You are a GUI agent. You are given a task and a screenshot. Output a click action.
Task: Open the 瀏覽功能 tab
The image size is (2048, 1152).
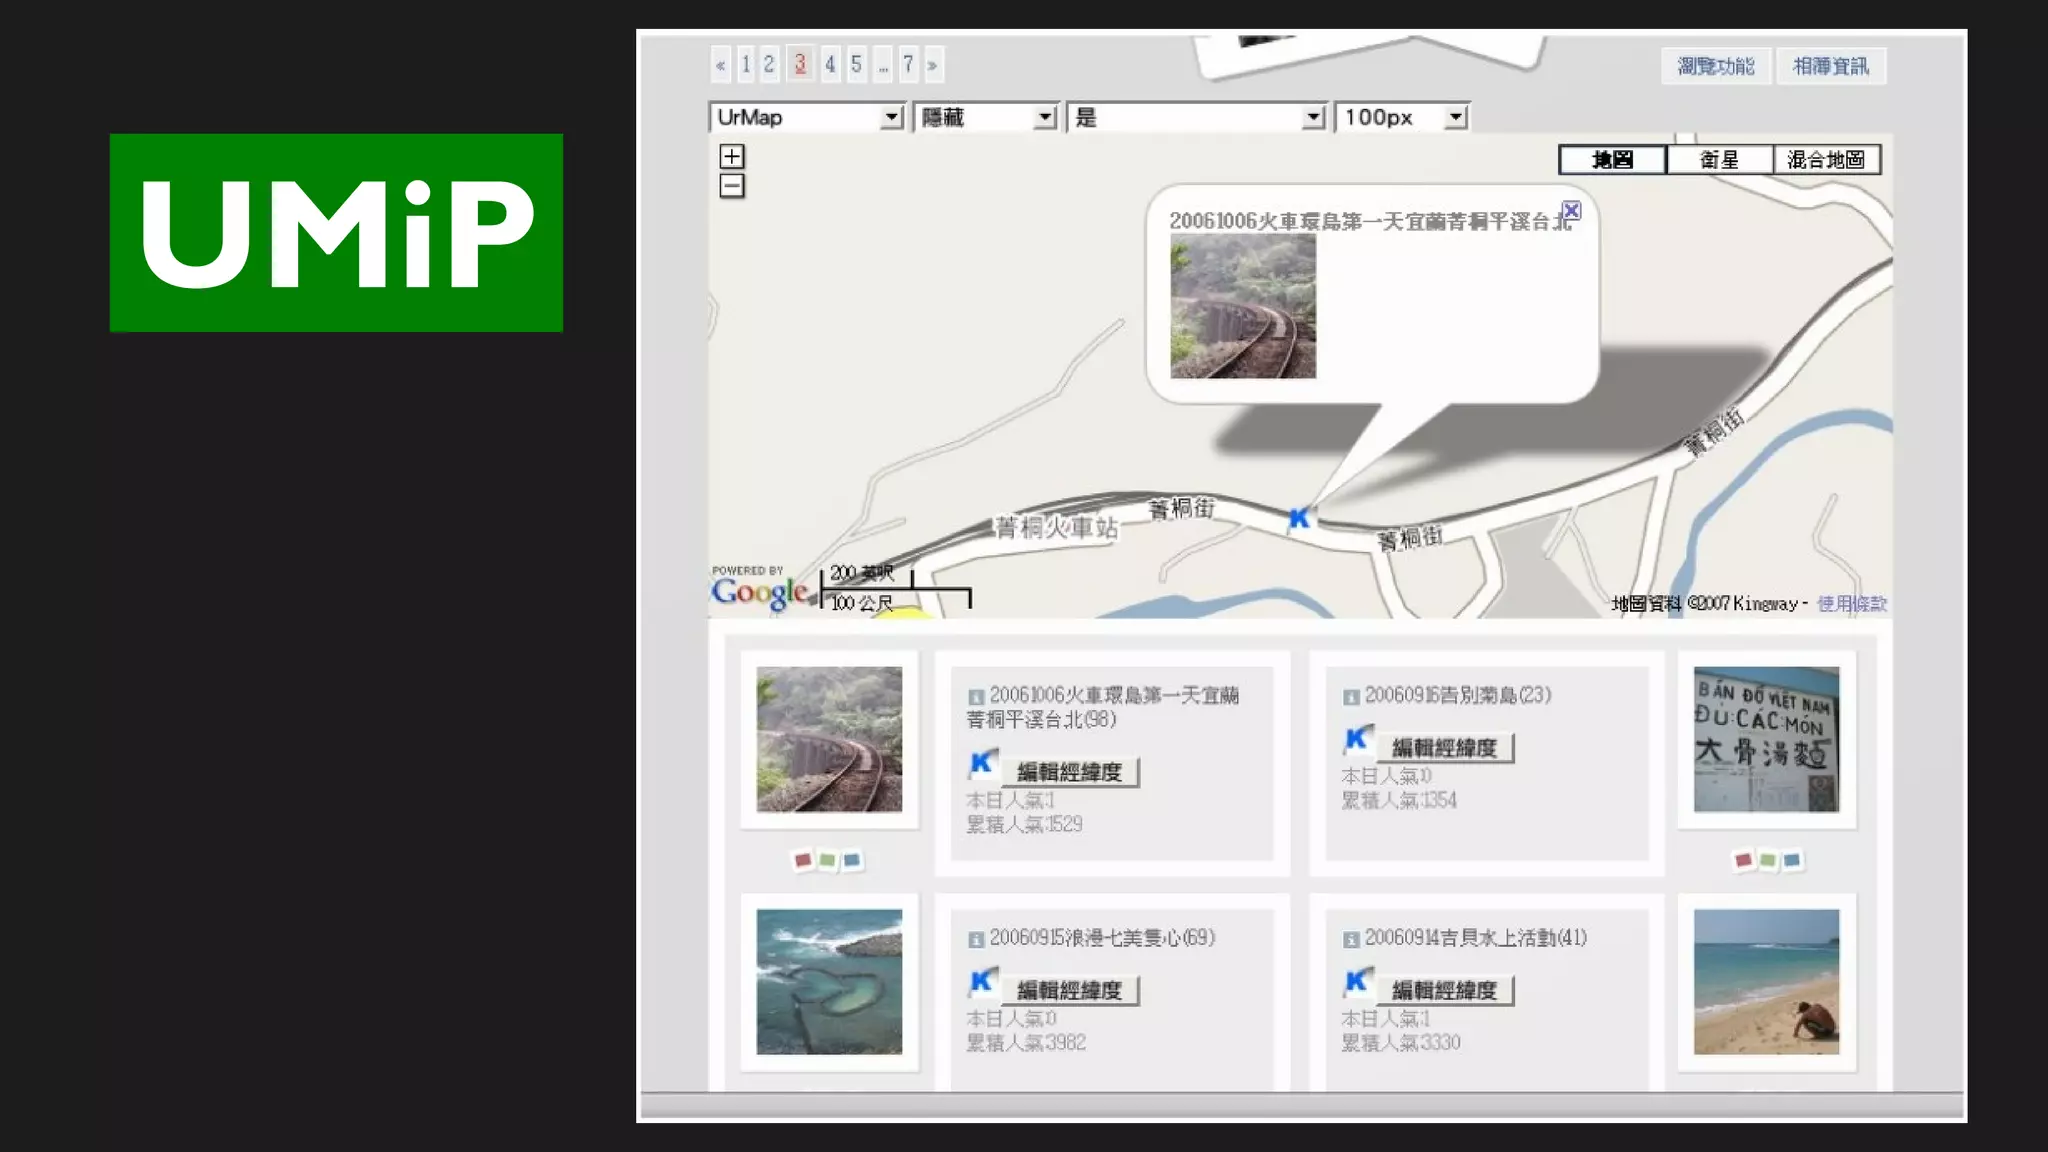tap(1715, 66)
